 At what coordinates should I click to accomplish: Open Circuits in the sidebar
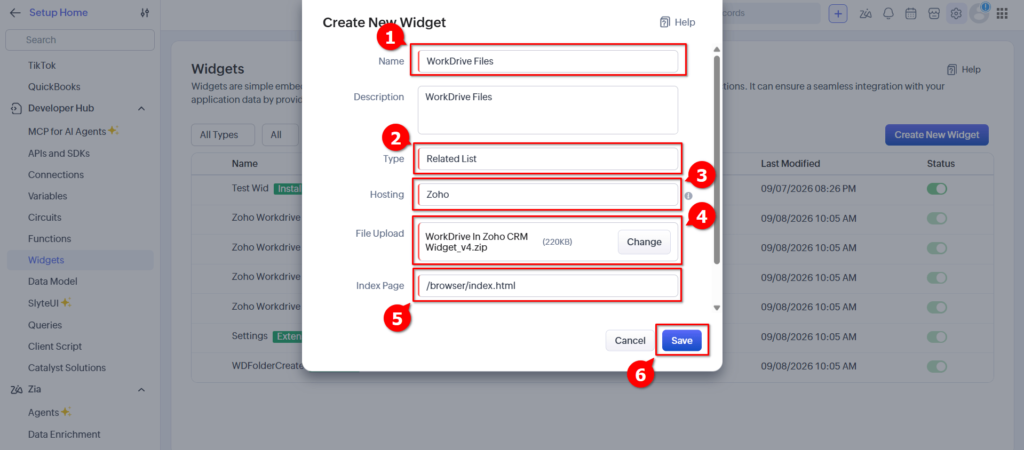[x=44, y=217]
